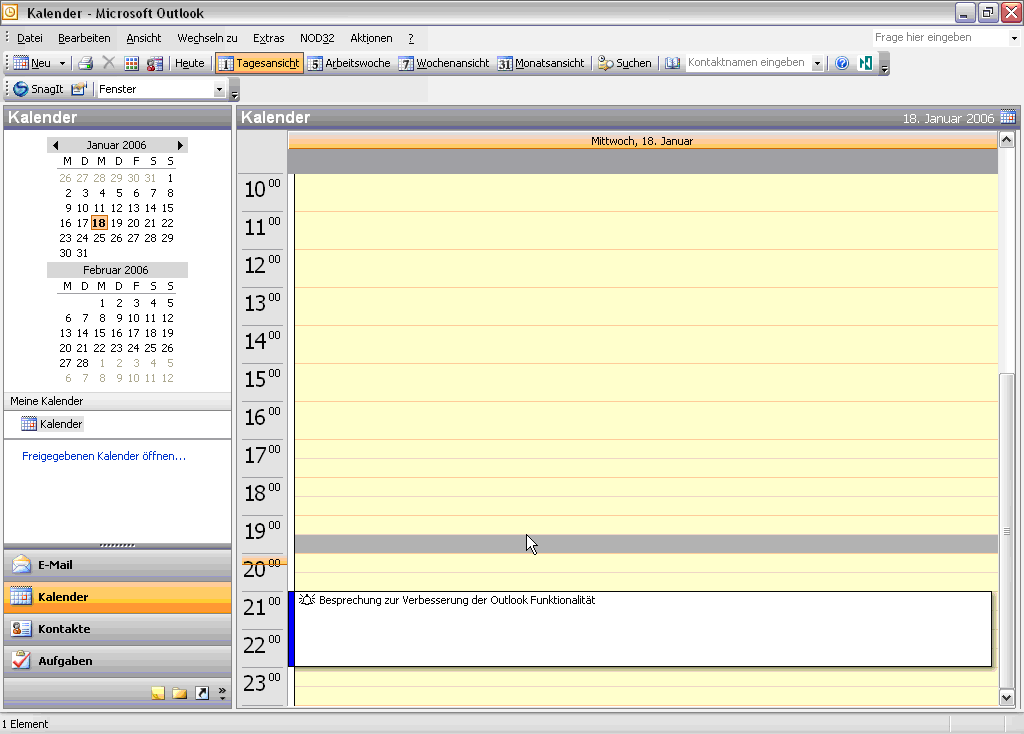Click the shortcuts icon in navigation pane
Screen dimensions: 1024x734
tap(202, 693)
